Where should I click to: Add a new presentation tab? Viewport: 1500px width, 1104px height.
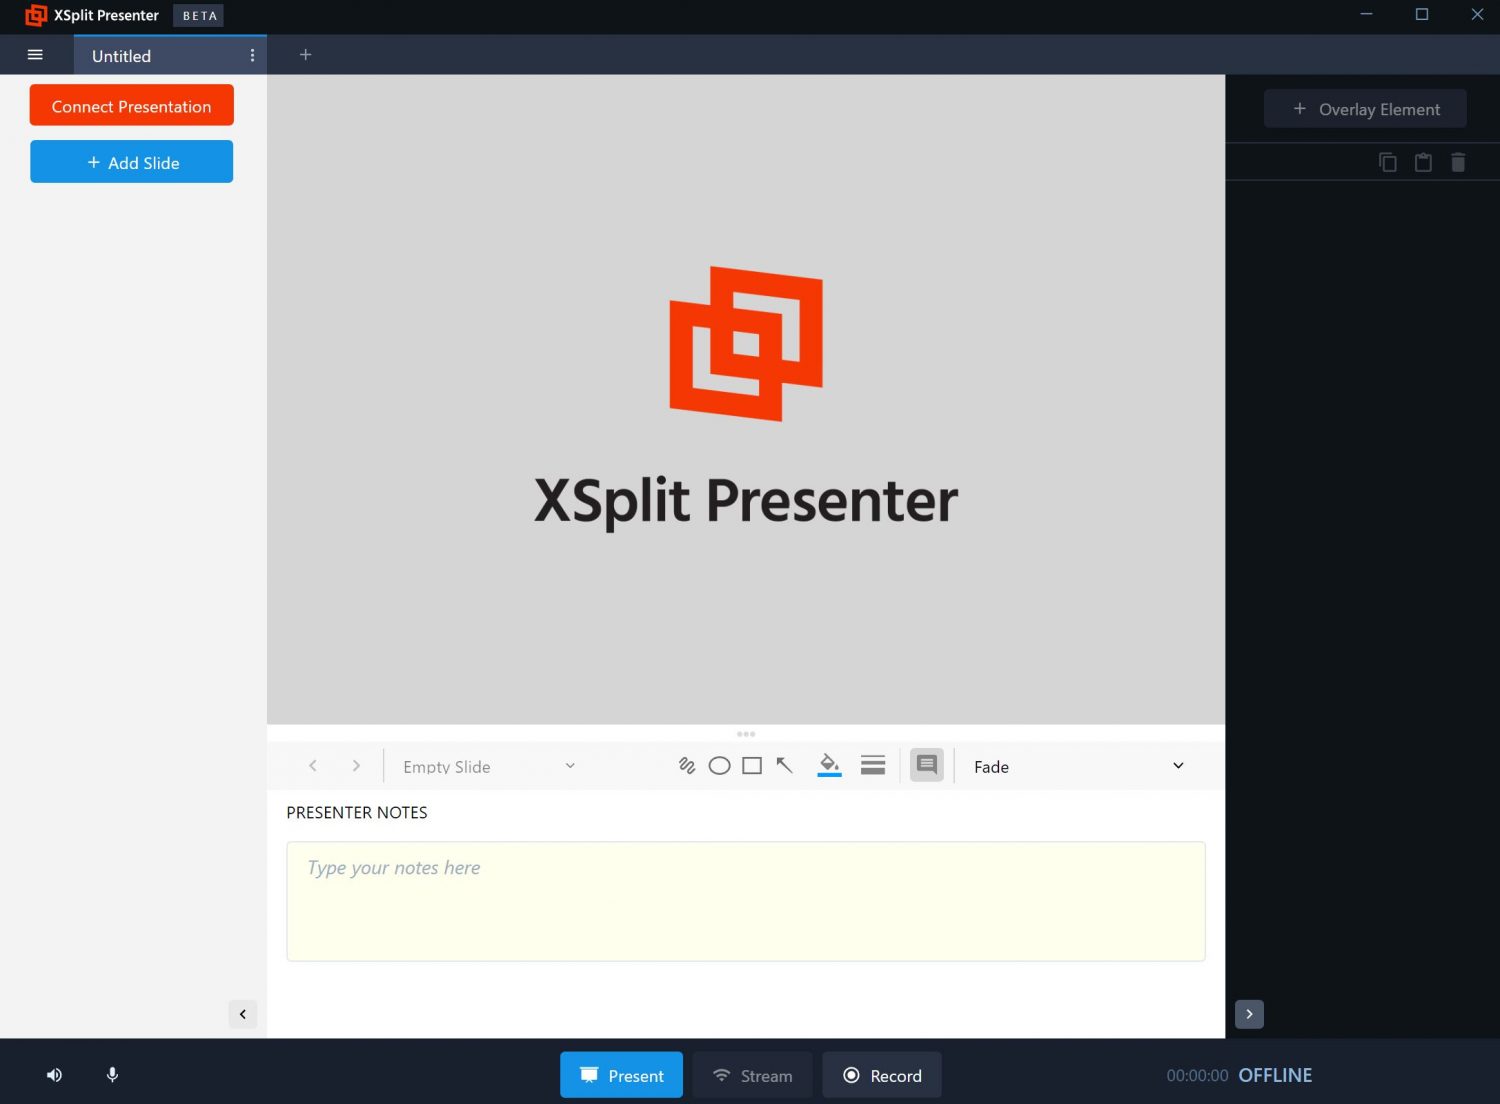point(306,55)
